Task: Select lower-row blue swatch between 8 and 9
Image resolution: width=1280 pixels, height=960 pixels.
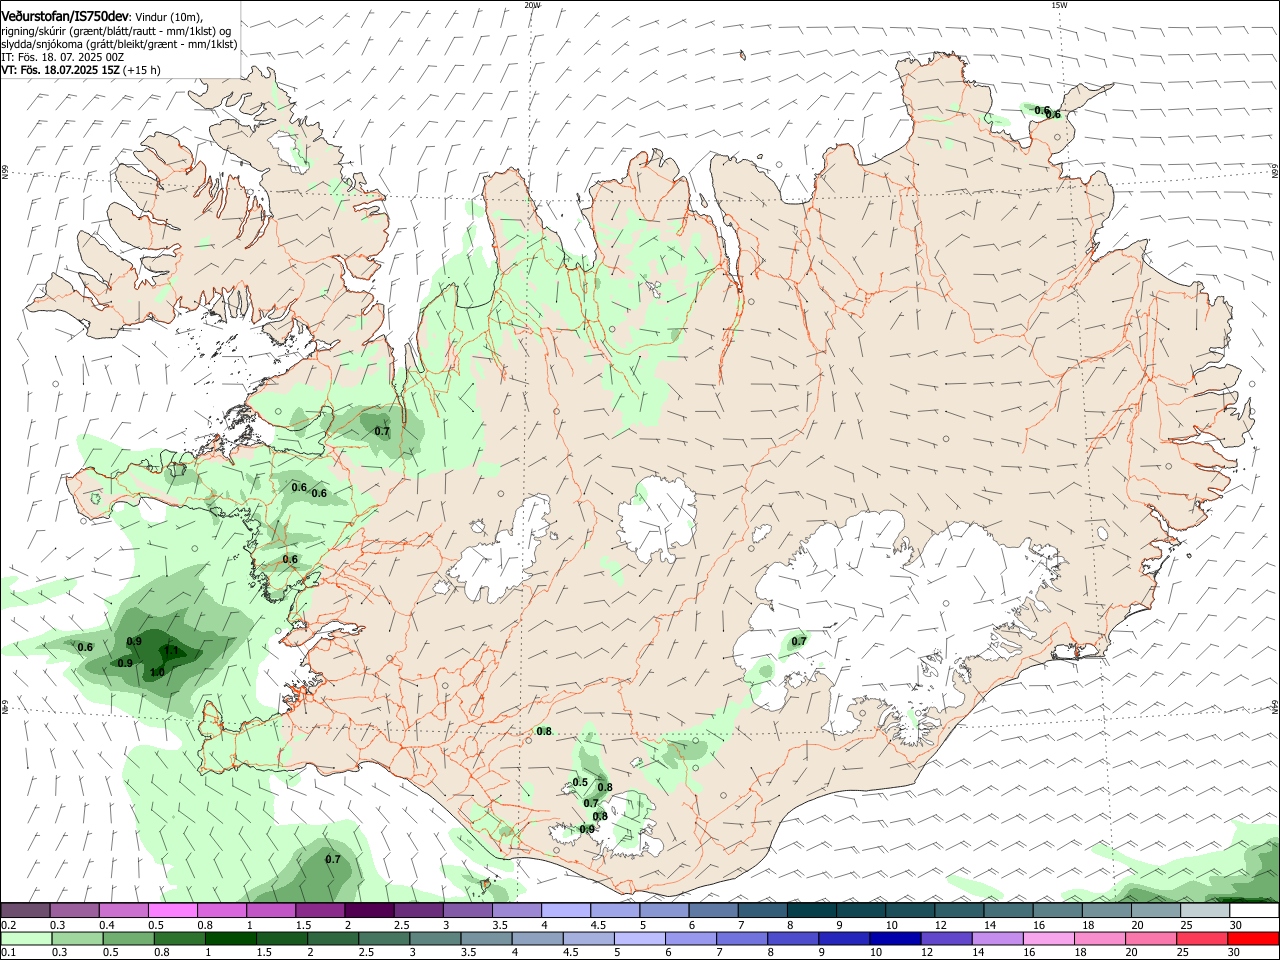Action: pos(793,938)
